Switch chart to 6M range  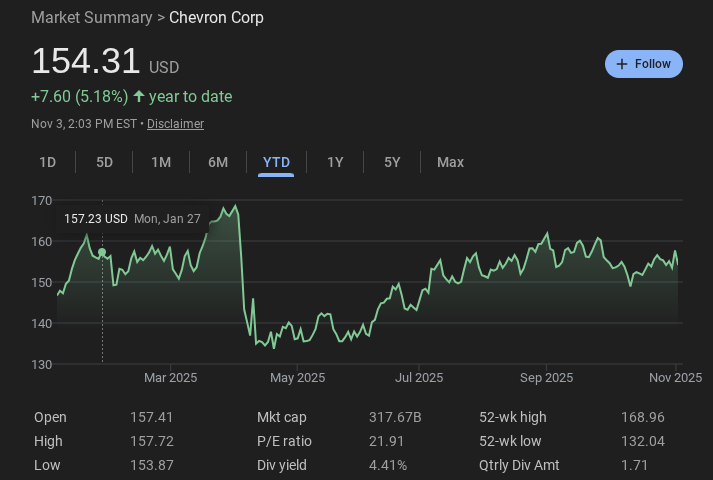pyautogui.click(x=218, y=162)
